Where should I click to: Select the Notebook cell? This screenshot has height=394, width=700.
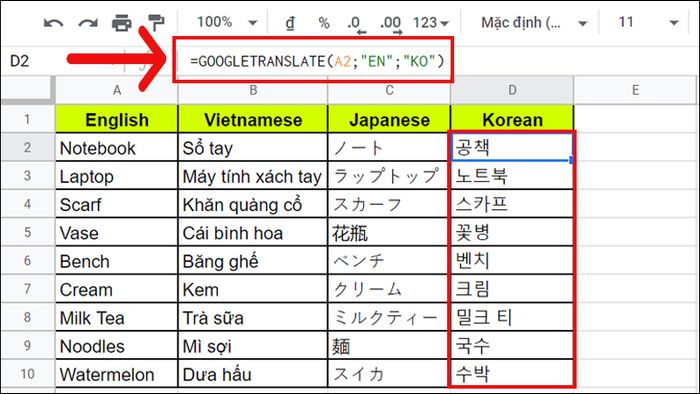[117, 148]
